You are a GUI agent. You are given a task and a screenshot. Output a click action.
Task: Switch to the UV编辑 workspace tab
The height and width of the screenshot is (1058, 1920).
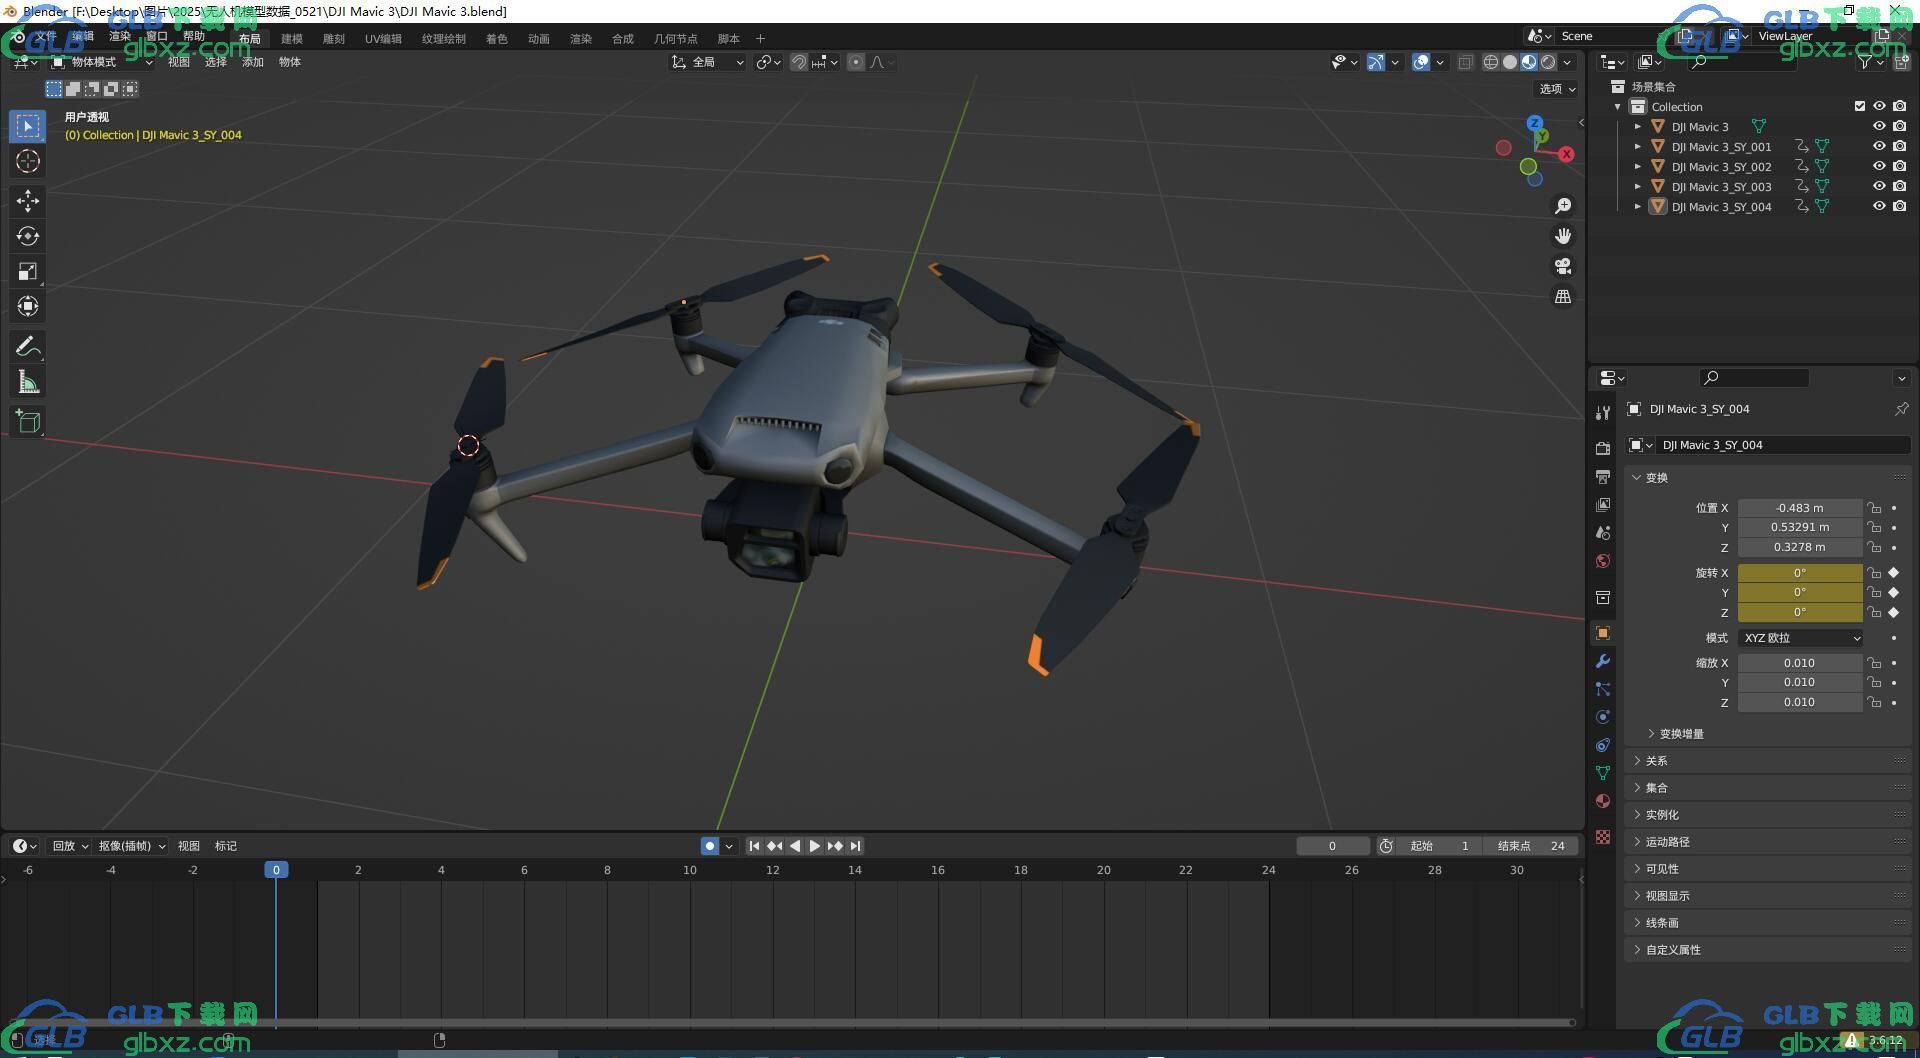pos(383,39)
